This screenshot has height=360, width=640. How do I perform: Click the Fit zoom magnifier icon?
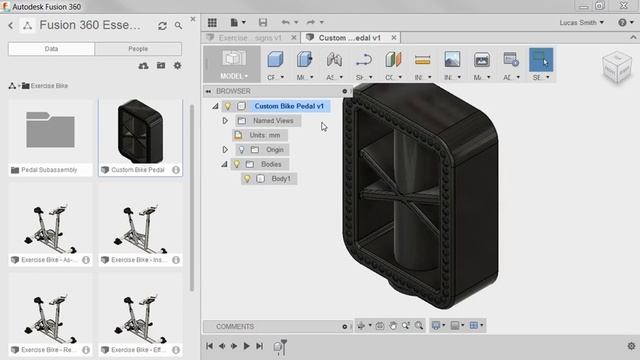pyautogui.click(x=419, y=325)
